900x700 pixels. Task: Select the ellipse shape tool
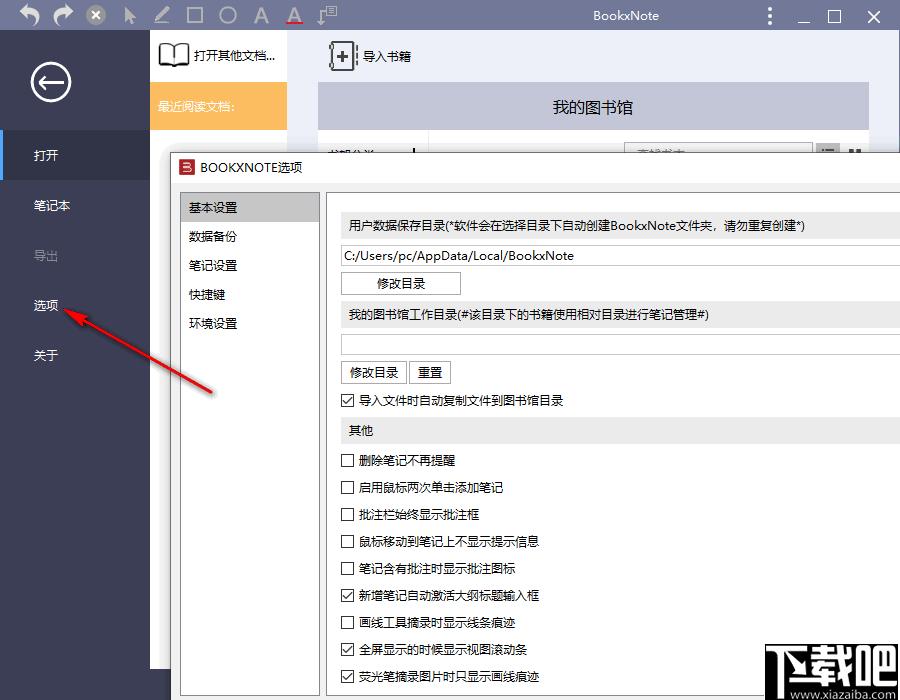click(228, 15)
